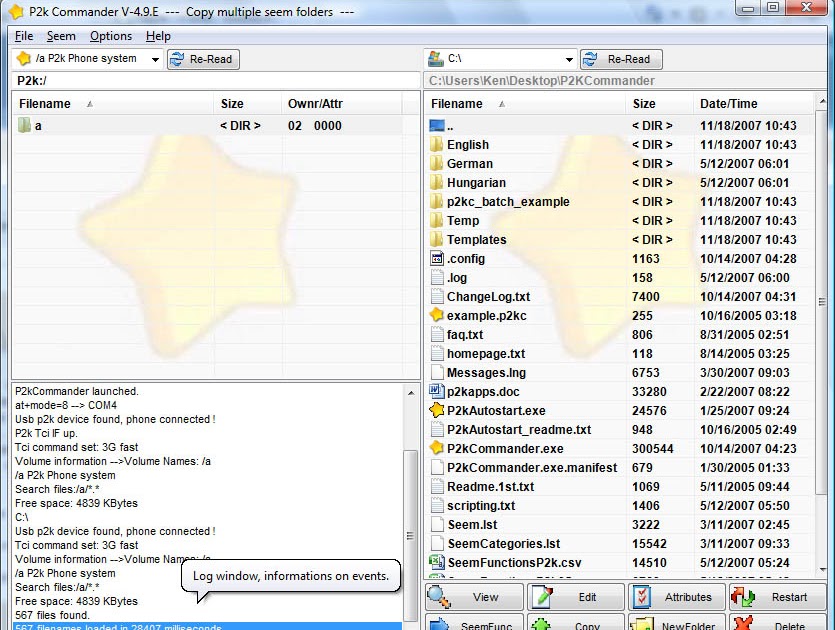Click 'Free space: 4839 KBytes' last log line
The image size is (835, 630).
76,601
